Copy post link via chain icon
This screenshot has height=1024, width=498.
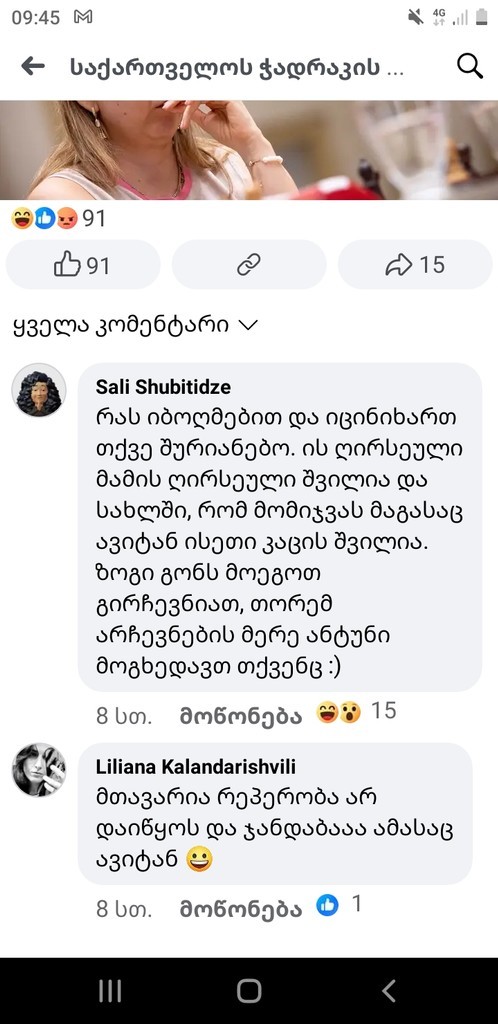pos(249,264)
